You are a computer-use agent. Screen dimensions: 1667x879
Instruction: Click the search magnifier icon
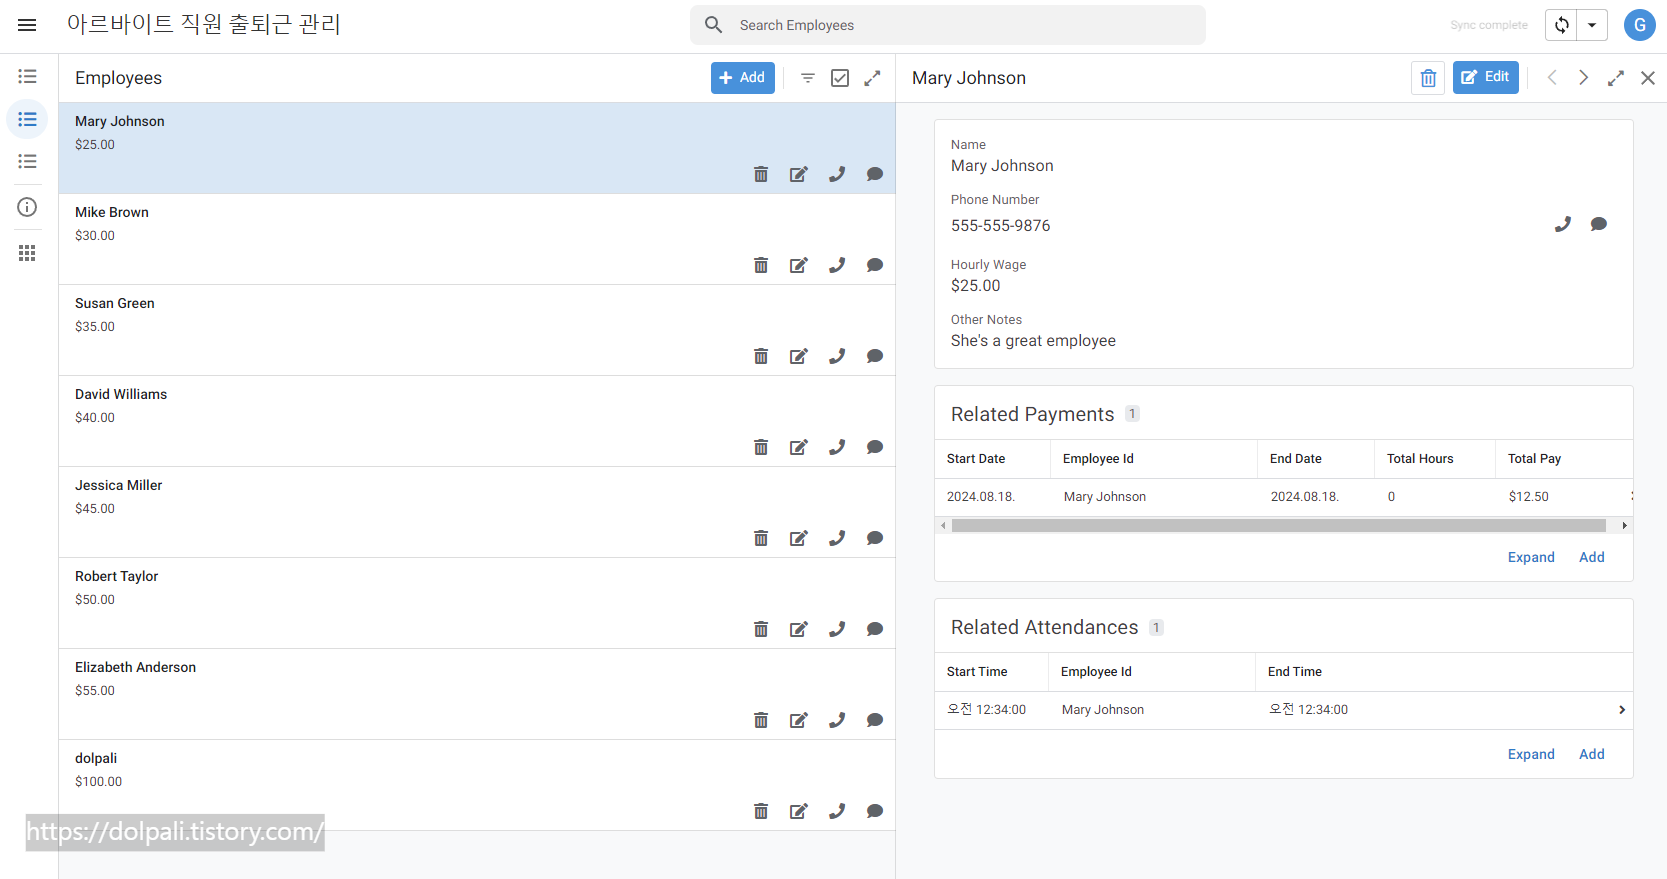(713, 25)
